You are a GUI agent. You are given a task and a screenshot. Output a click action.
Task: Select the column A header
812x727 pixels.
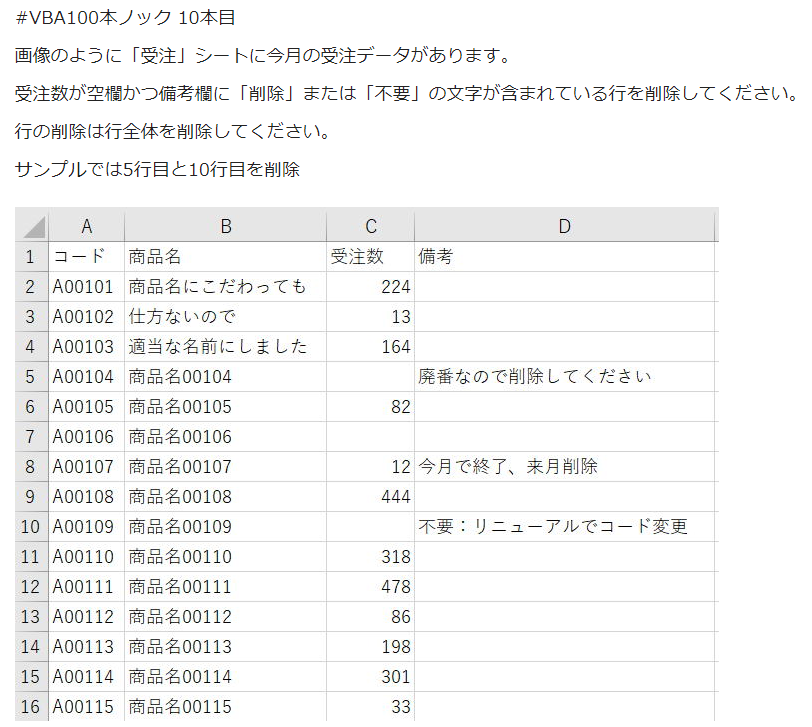tap(86, 226)
